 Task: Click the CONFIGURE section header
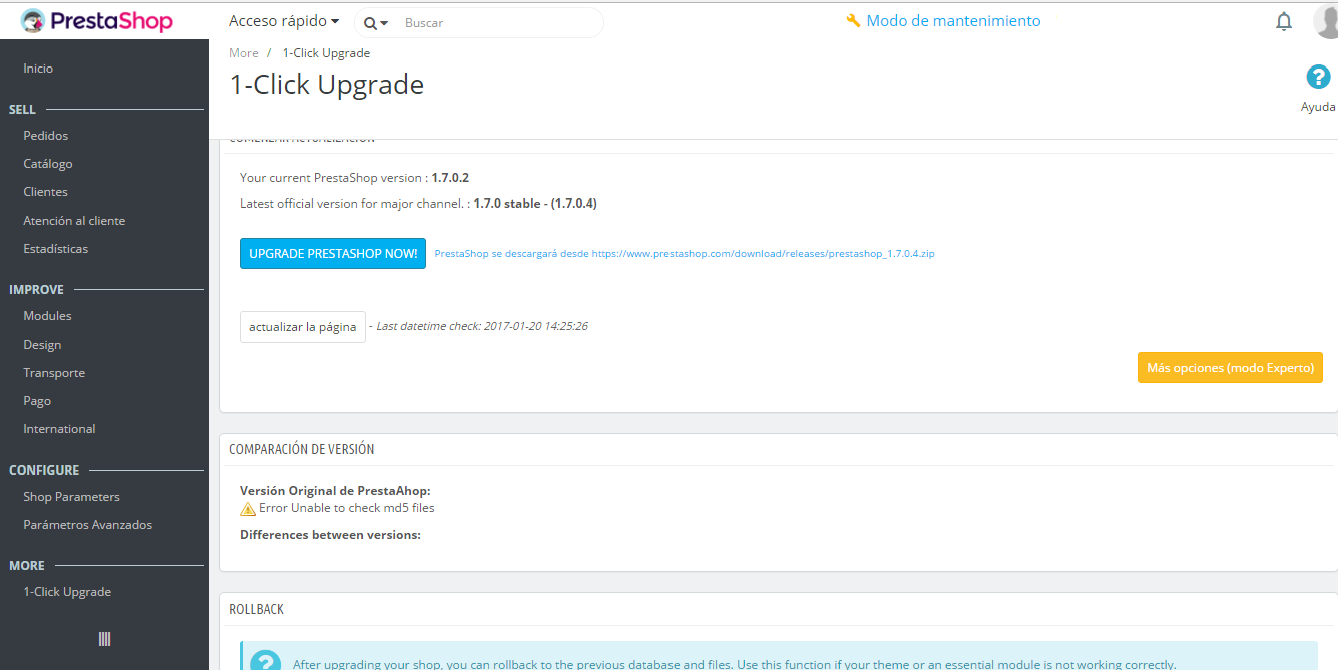[x=44, y=470]
